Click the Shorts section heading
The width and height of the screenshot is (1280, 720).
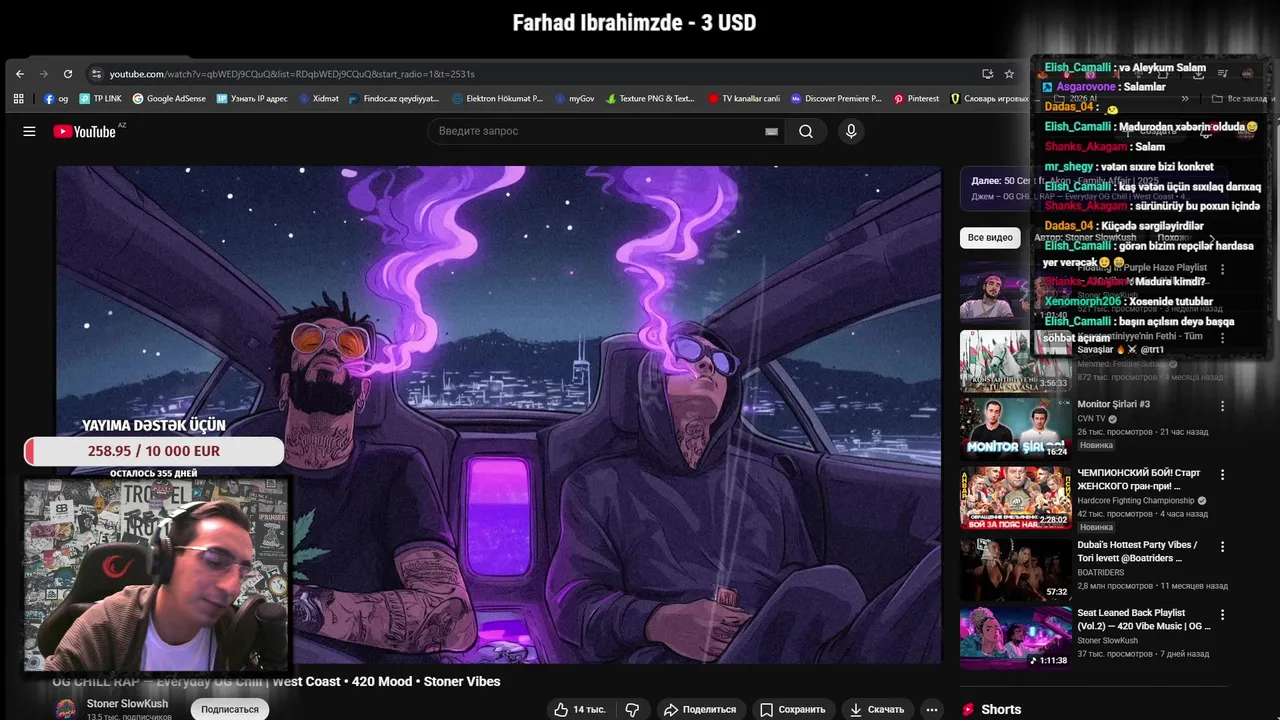tap(1001, 709)
